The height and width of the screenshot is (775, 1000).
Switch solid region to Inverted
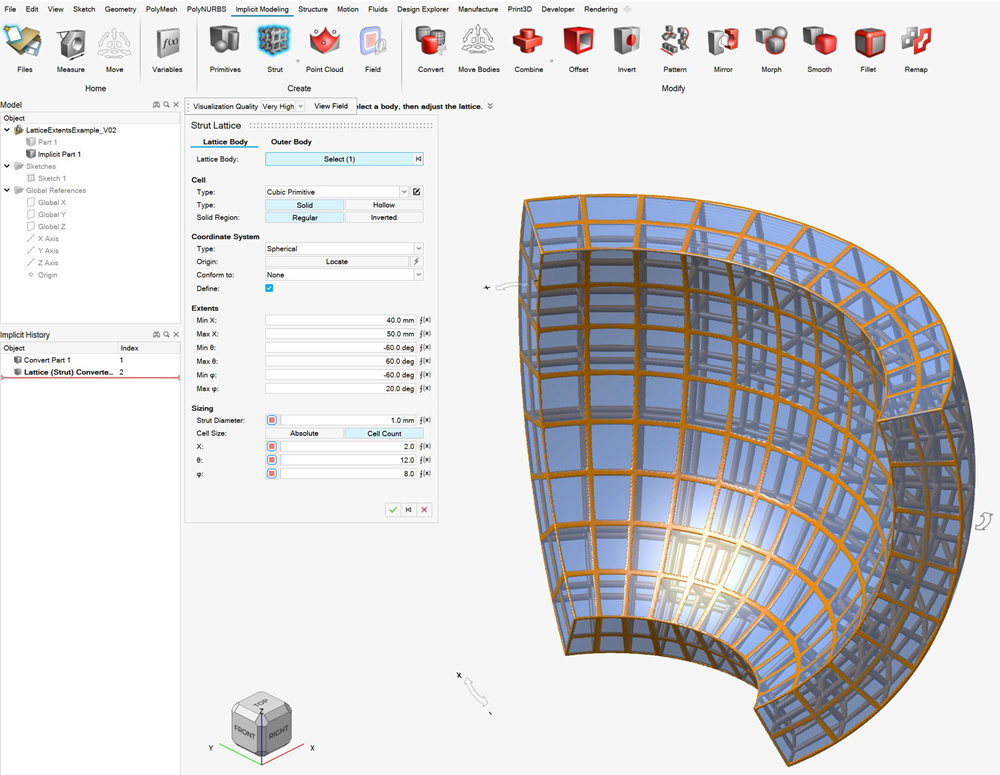coord(383,217)
